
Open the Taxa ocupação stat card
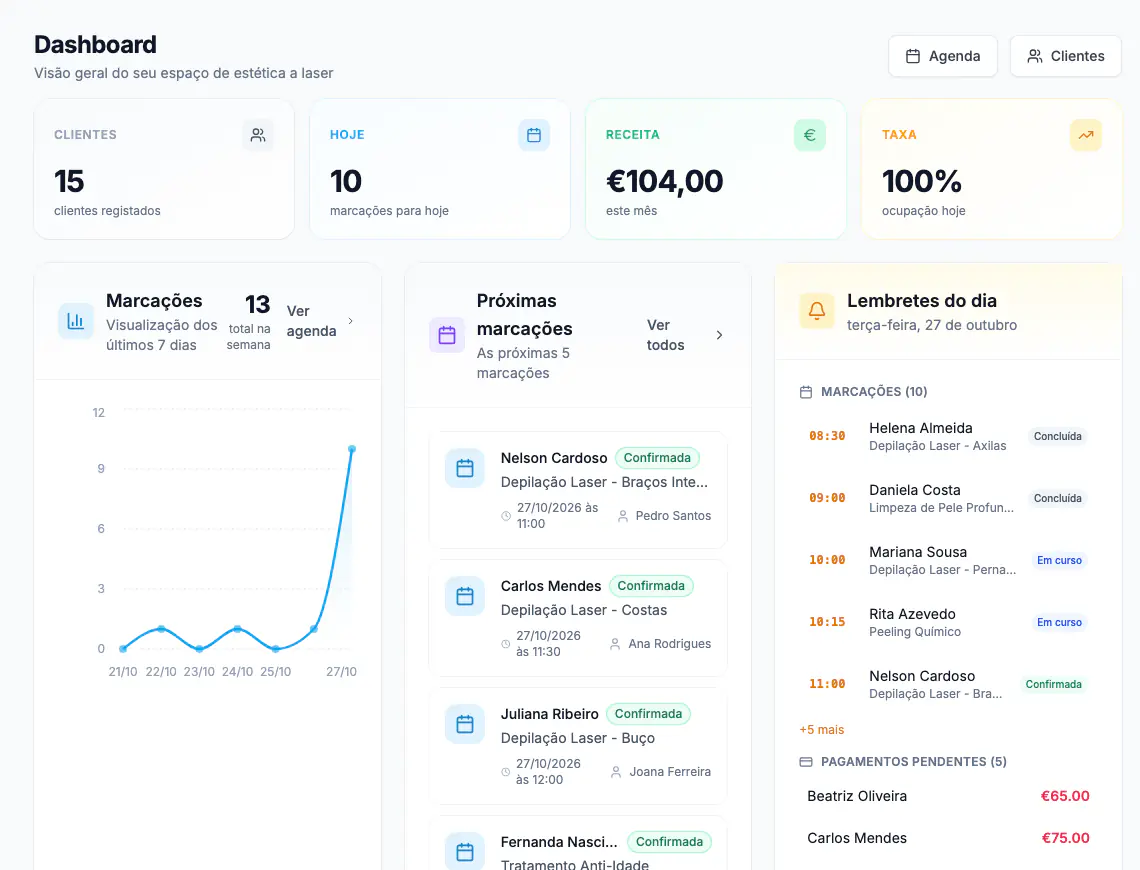(x=992, y=169)
